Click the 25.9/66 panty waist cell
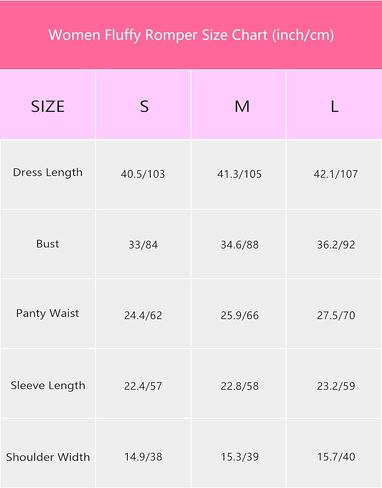Viewport: 382px width, 488px height. click(239, 315)
